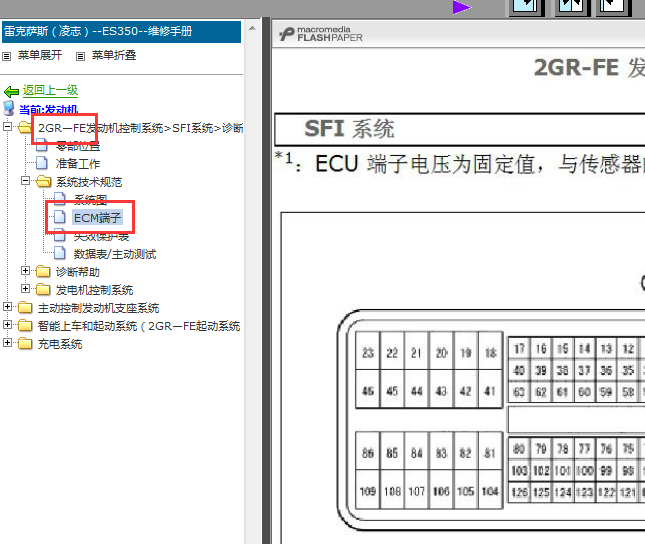The height and width of the screenshot is (544, 645).
Task: Click connector terminal number 46
Action: point(368,391)
